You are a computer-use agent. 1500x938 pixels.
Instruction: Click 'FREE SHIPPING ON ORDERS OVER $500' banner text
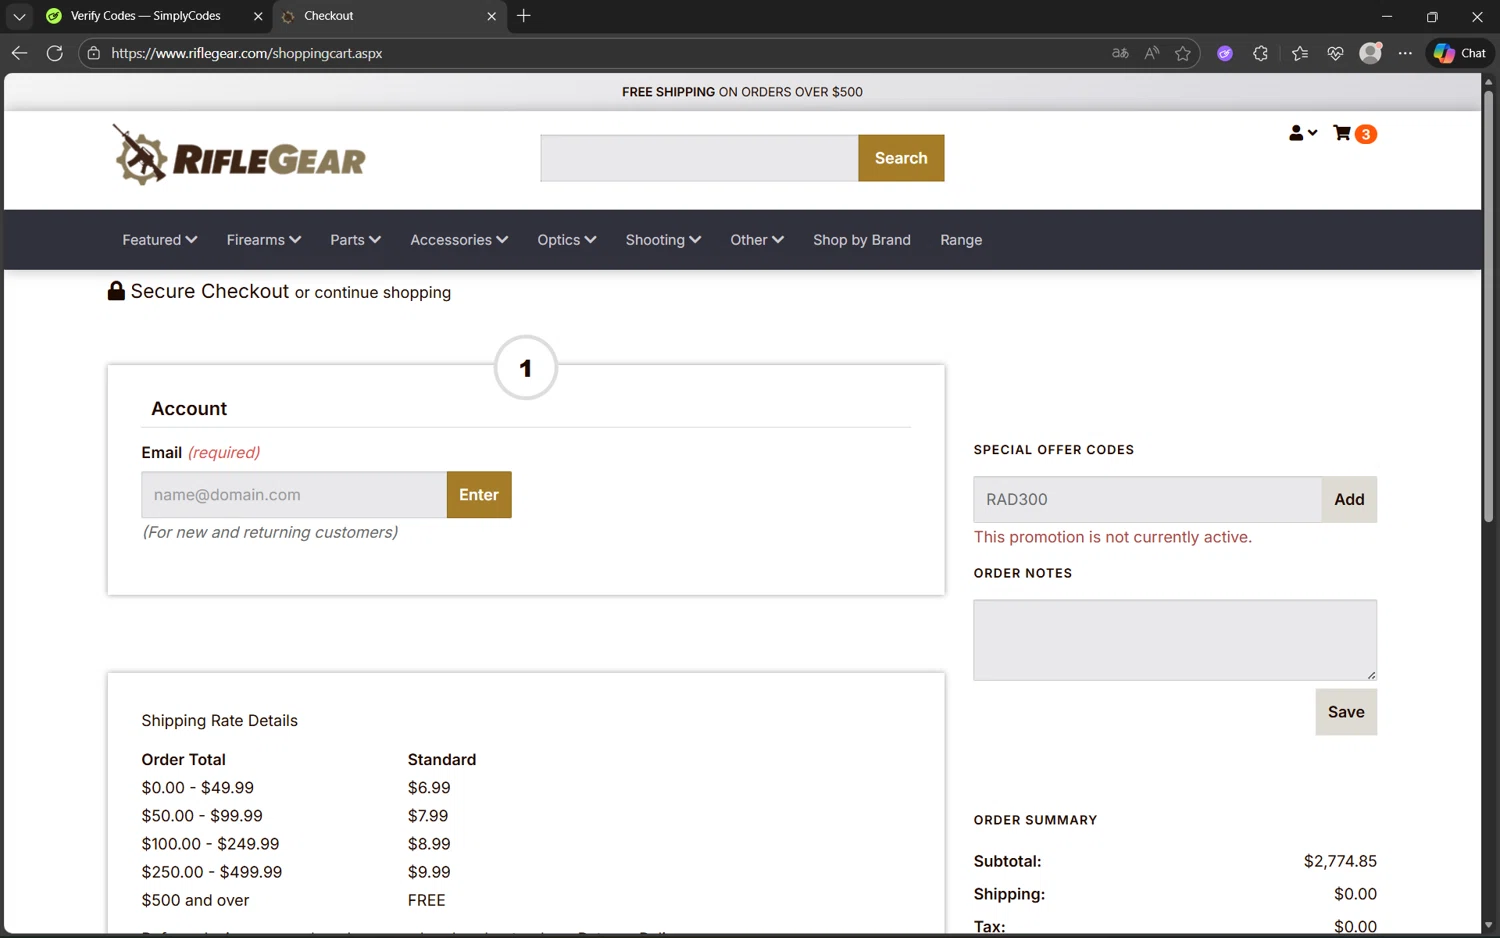[742, 92]
